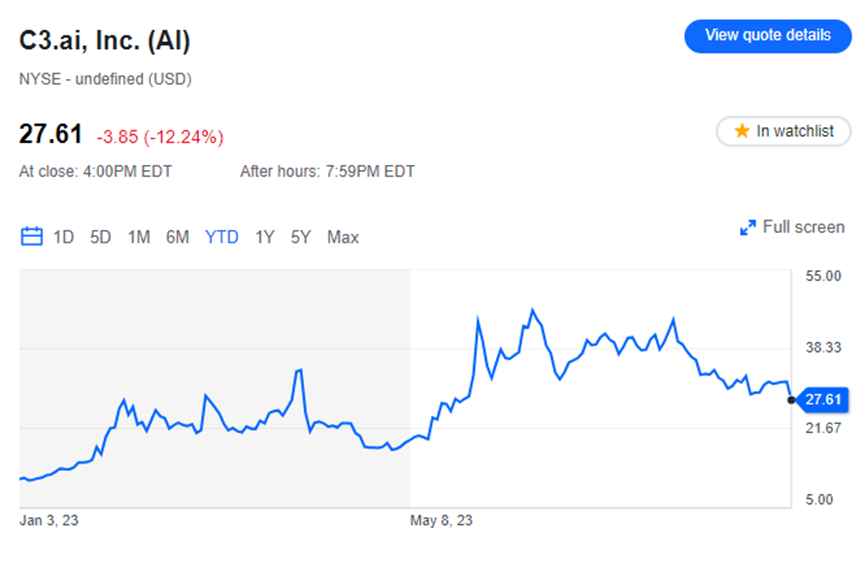This screenshot has height=563, width=865.
Task: Switch chart to 5D range
Action: [x=101, y=237]
